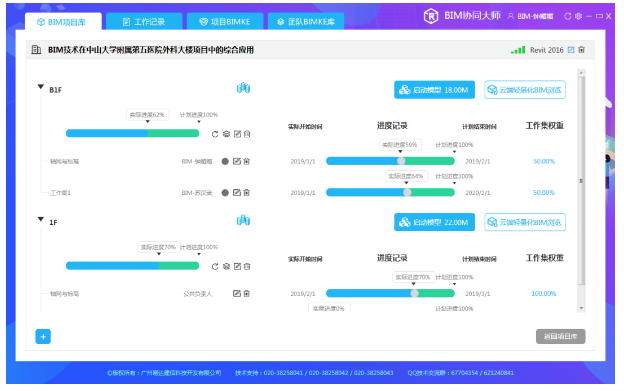
Task: Delete the 工作集1 workset
Action: click(246, 193)
